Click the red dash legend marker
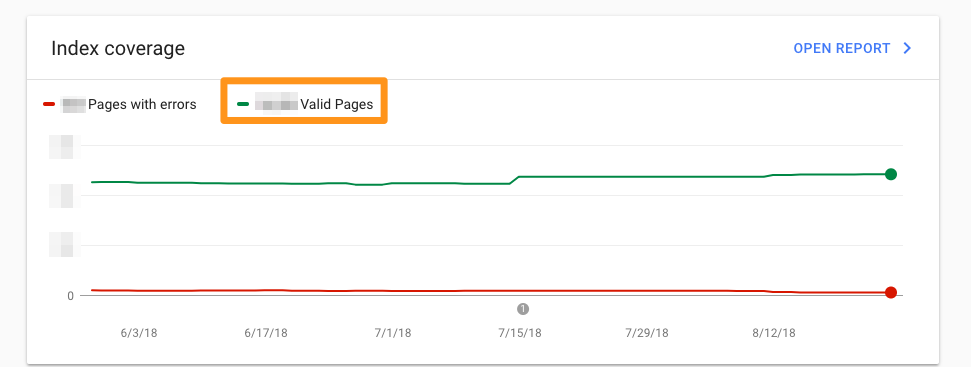971x367 pixels. (x=49, y=105)
